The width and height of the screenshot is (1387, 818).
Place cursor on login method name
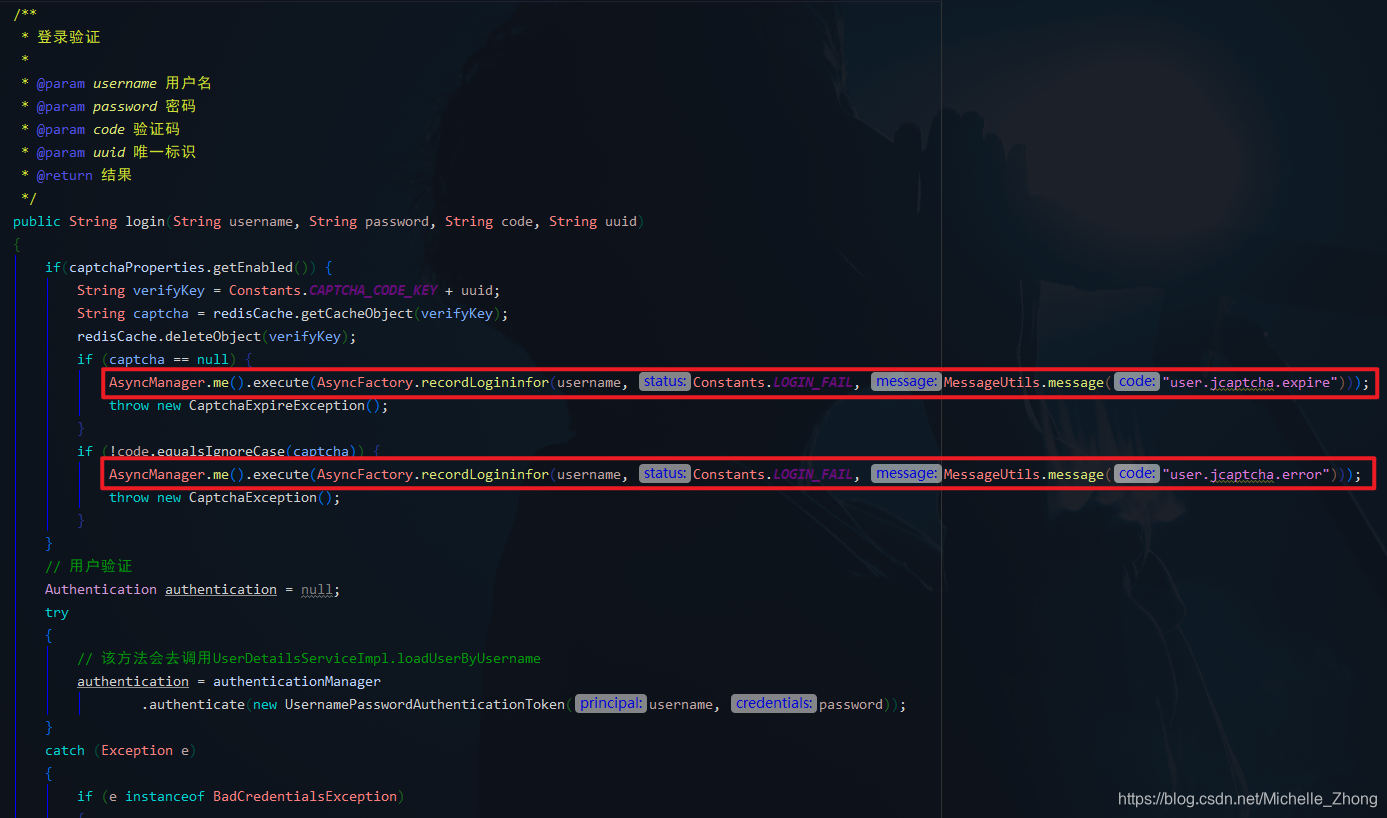coord(145,221)
